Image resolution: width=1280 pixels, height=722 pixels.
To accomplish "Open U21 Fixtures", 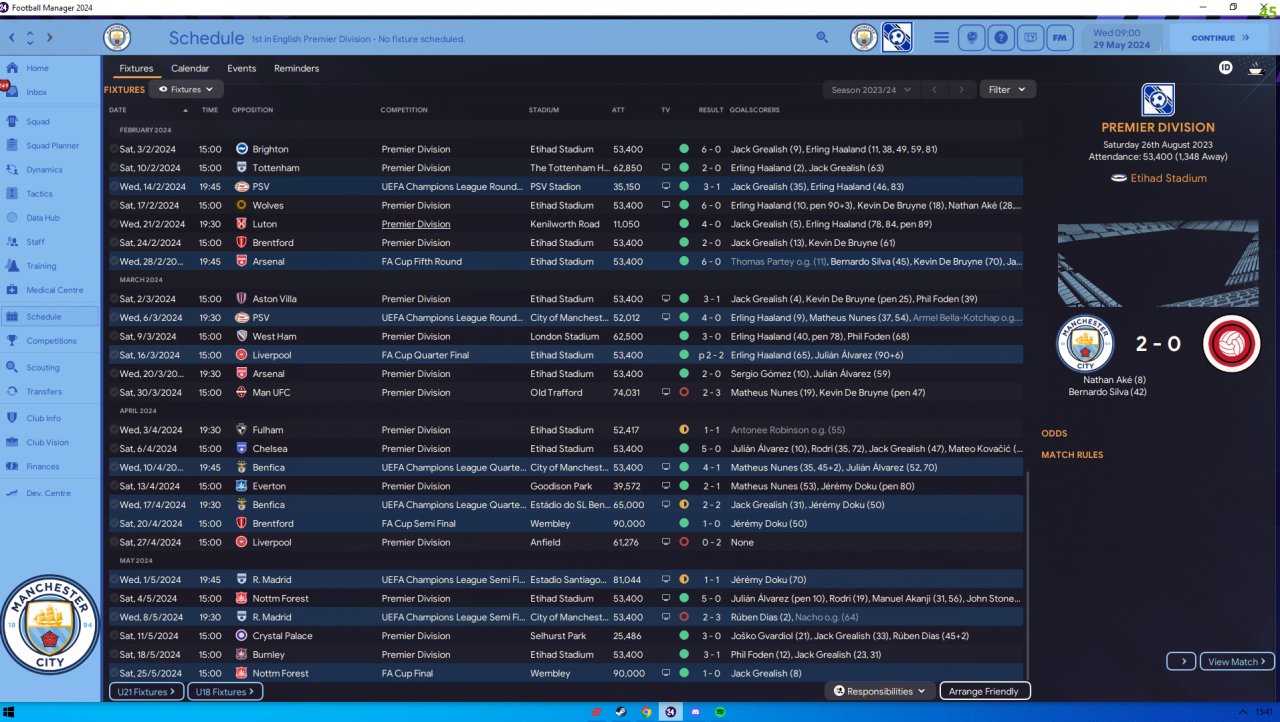I will 146,691.
